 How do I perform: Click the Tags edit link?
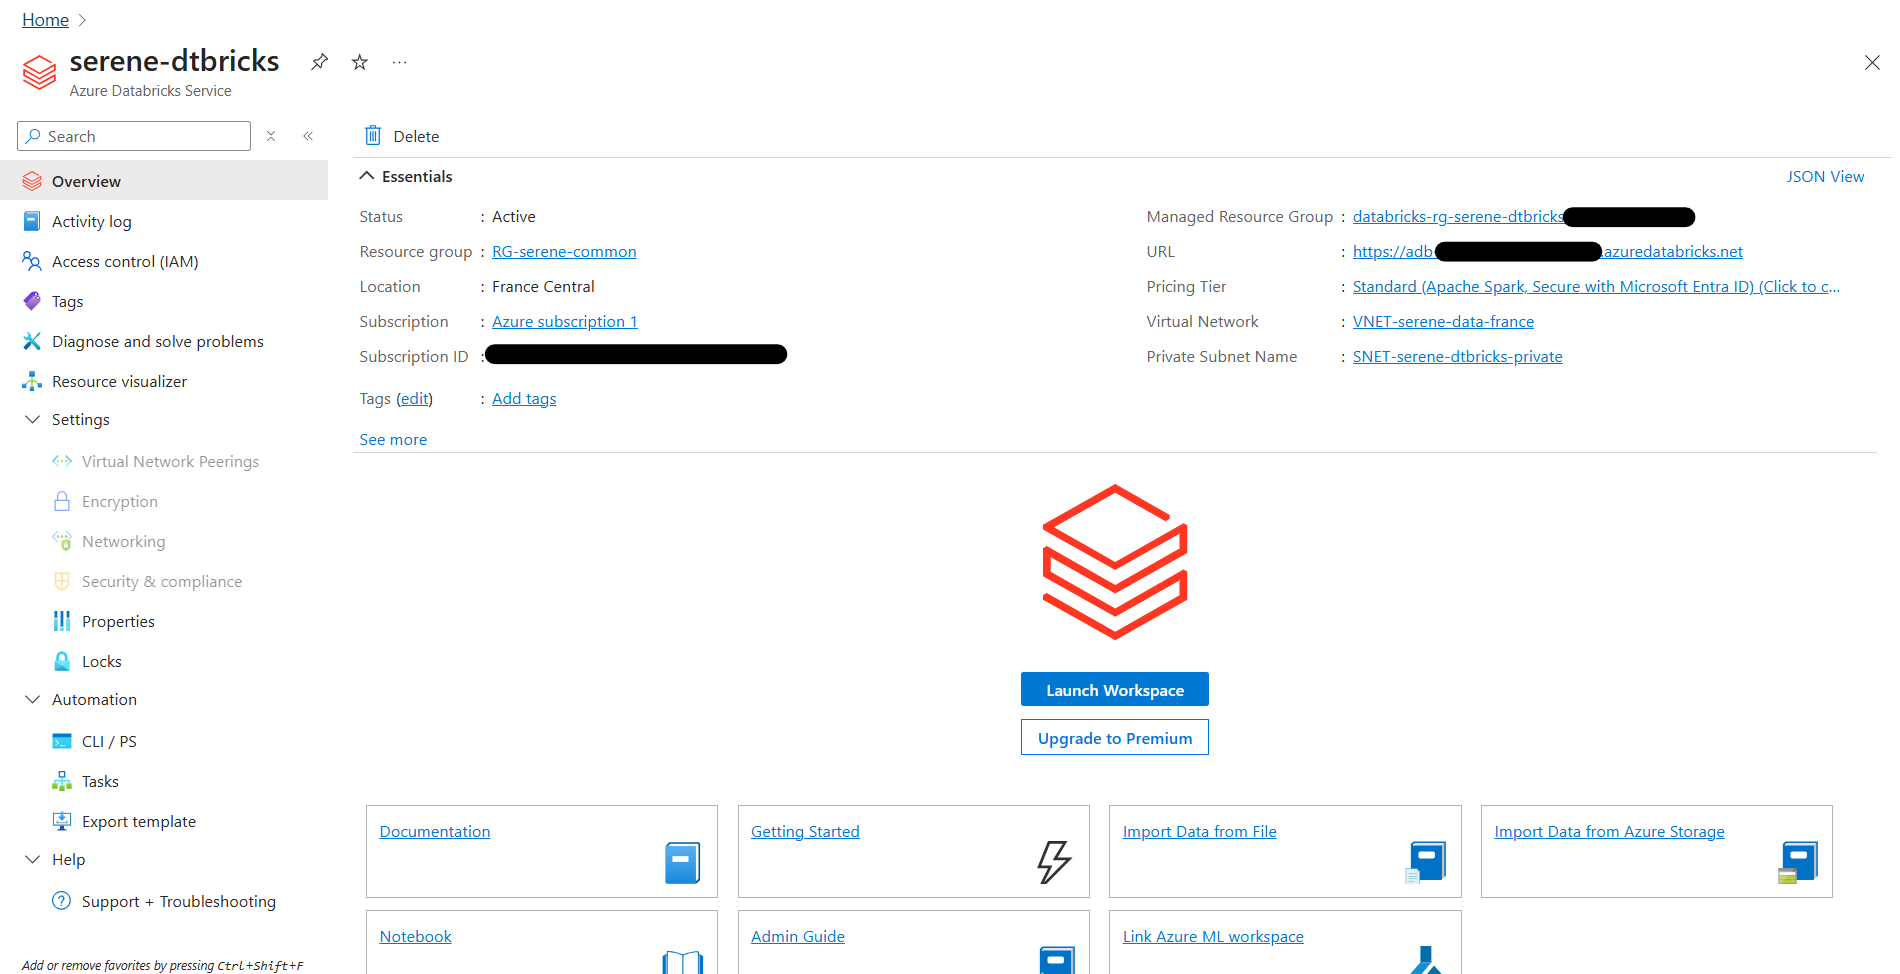pos(414,398)
